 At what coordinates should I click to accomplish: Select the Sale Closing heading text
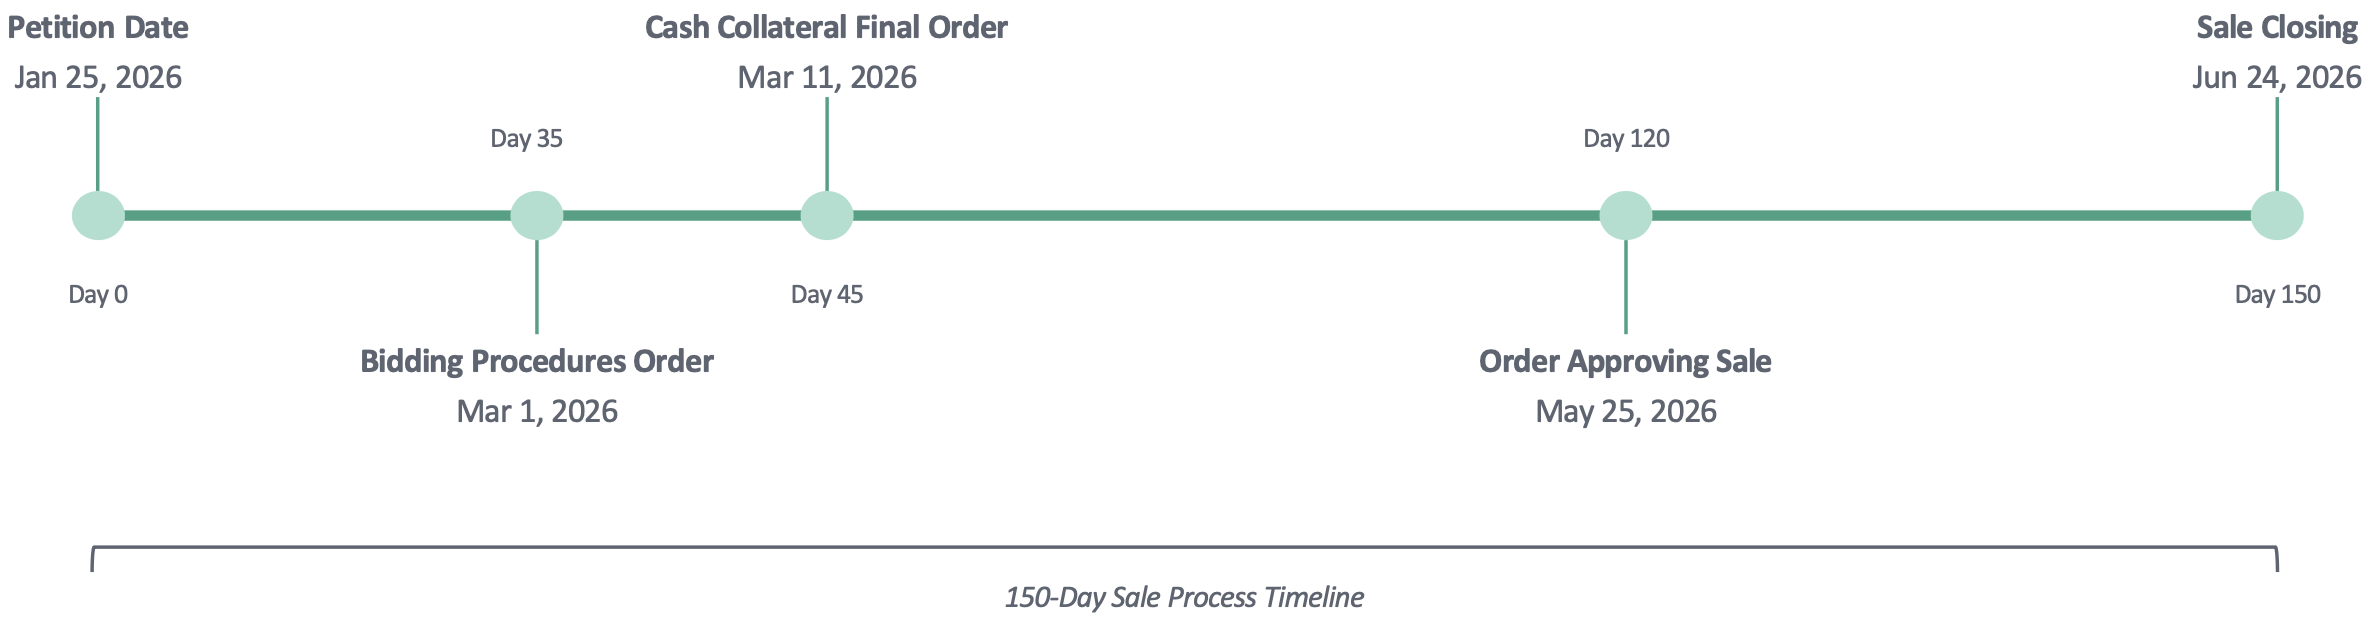point(2277,27)
